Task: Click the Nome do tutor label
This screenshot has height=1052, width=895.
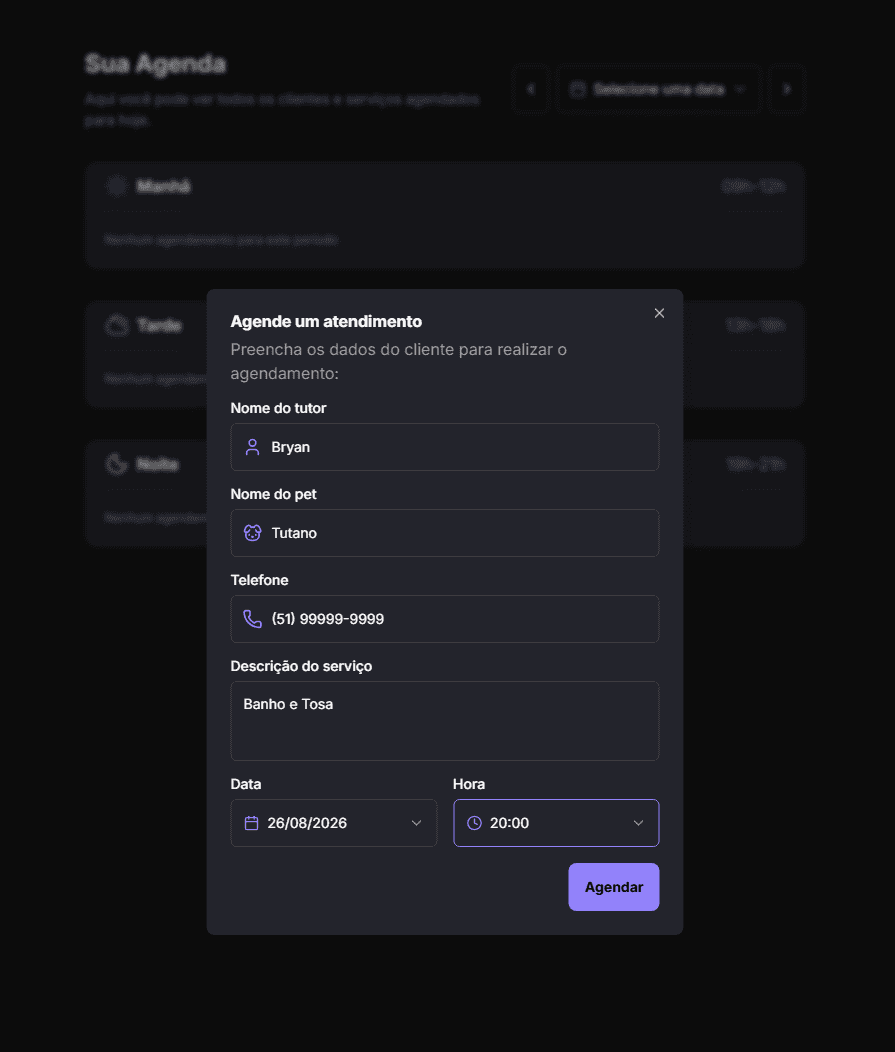Action: point(278,408)
